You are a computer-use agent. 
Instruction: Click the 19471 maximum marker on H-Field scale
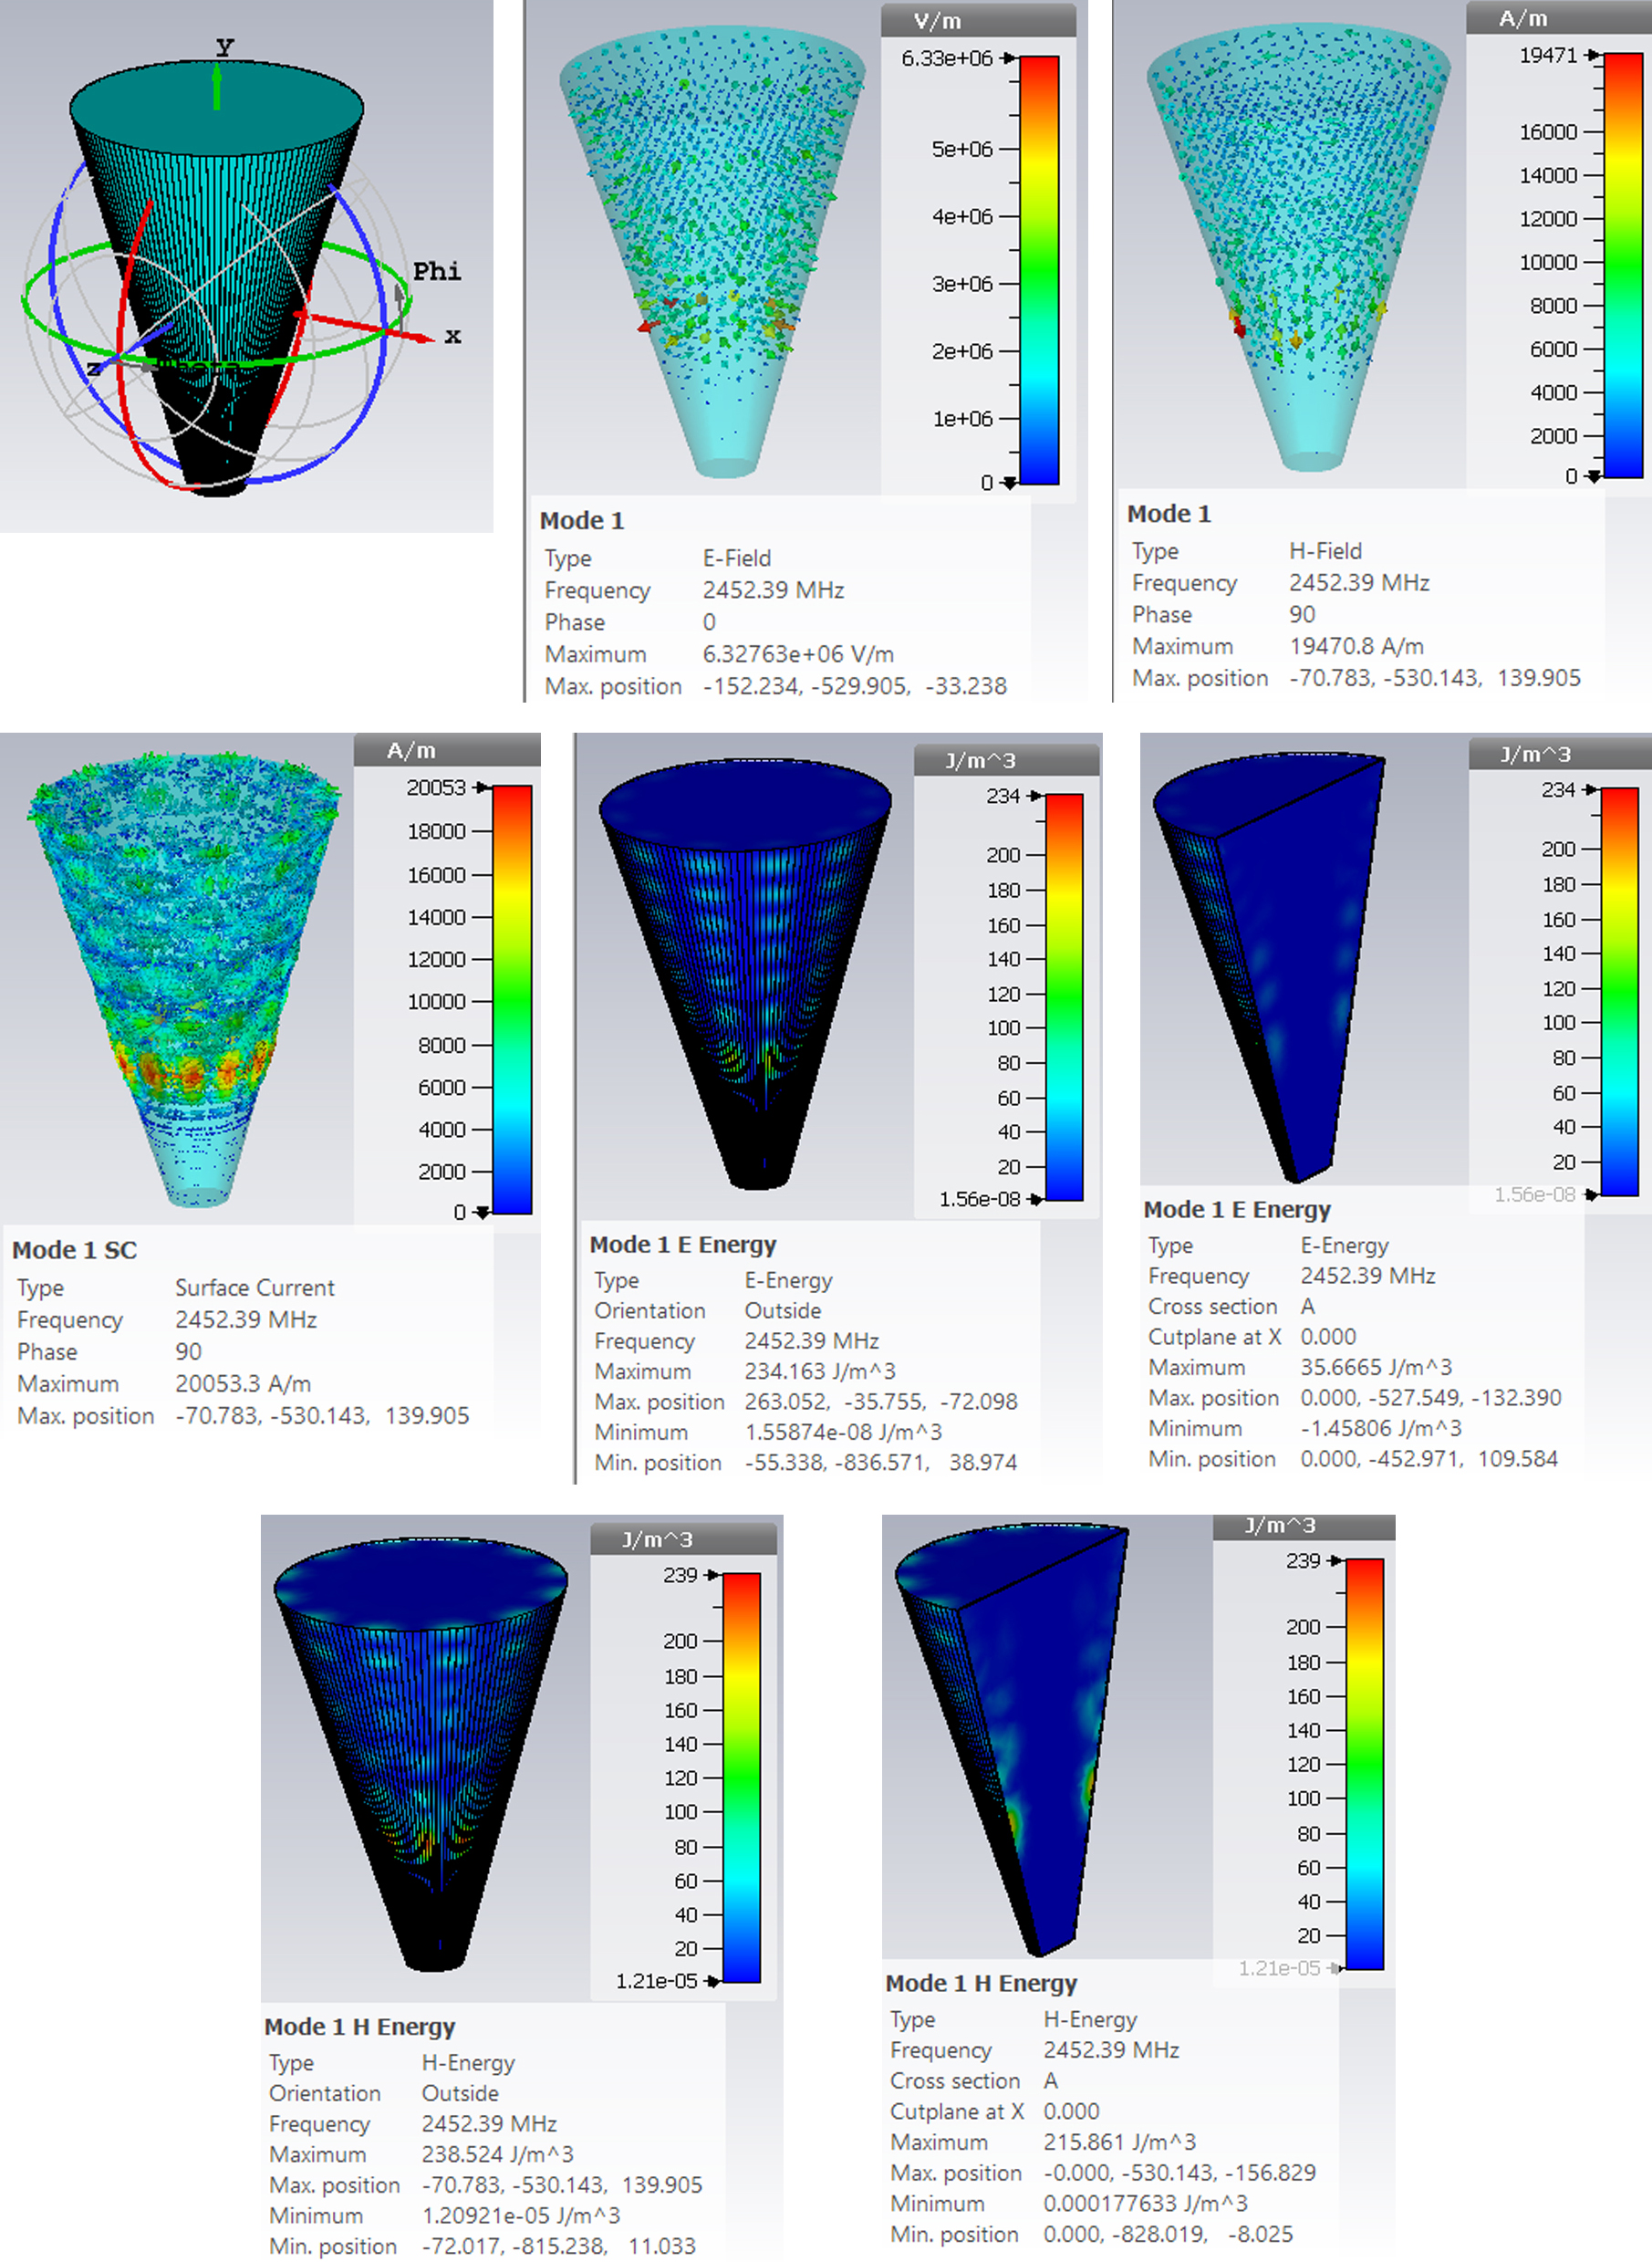[x=1592, y=56]
